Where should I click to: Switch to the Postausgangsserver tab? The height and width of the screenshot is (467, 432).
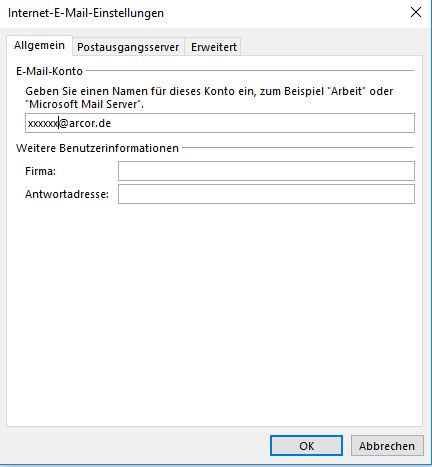tap(128, 47)
